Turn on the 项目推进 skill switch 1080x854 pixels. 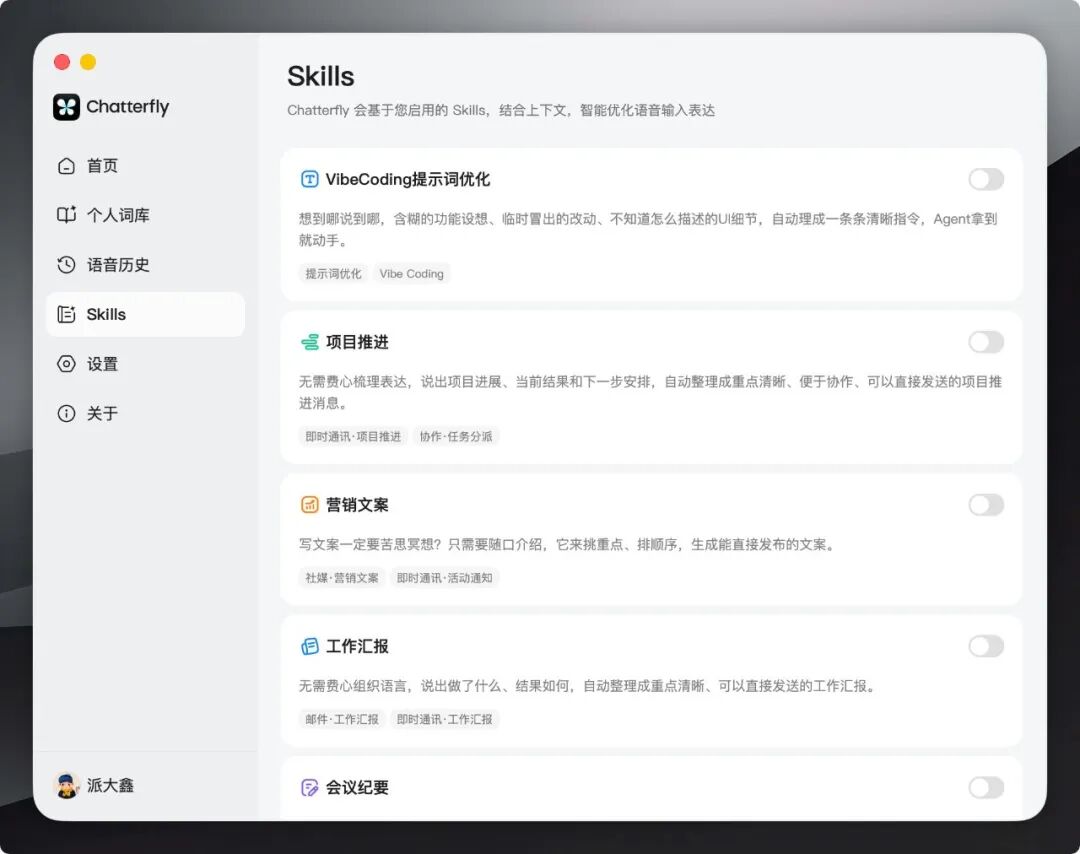click(x=986, y=342)
